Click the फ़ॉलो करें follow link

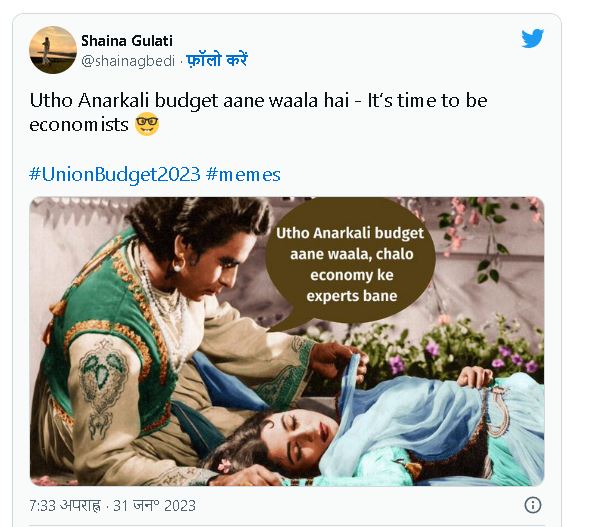[x=215, y=61]
